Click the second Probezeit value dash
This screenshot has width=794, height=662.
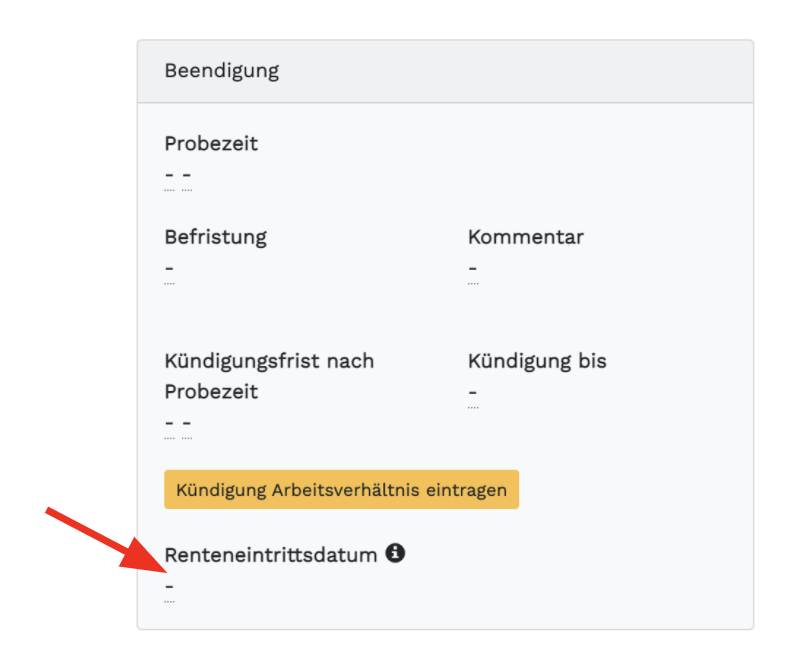tap(187, 176)
